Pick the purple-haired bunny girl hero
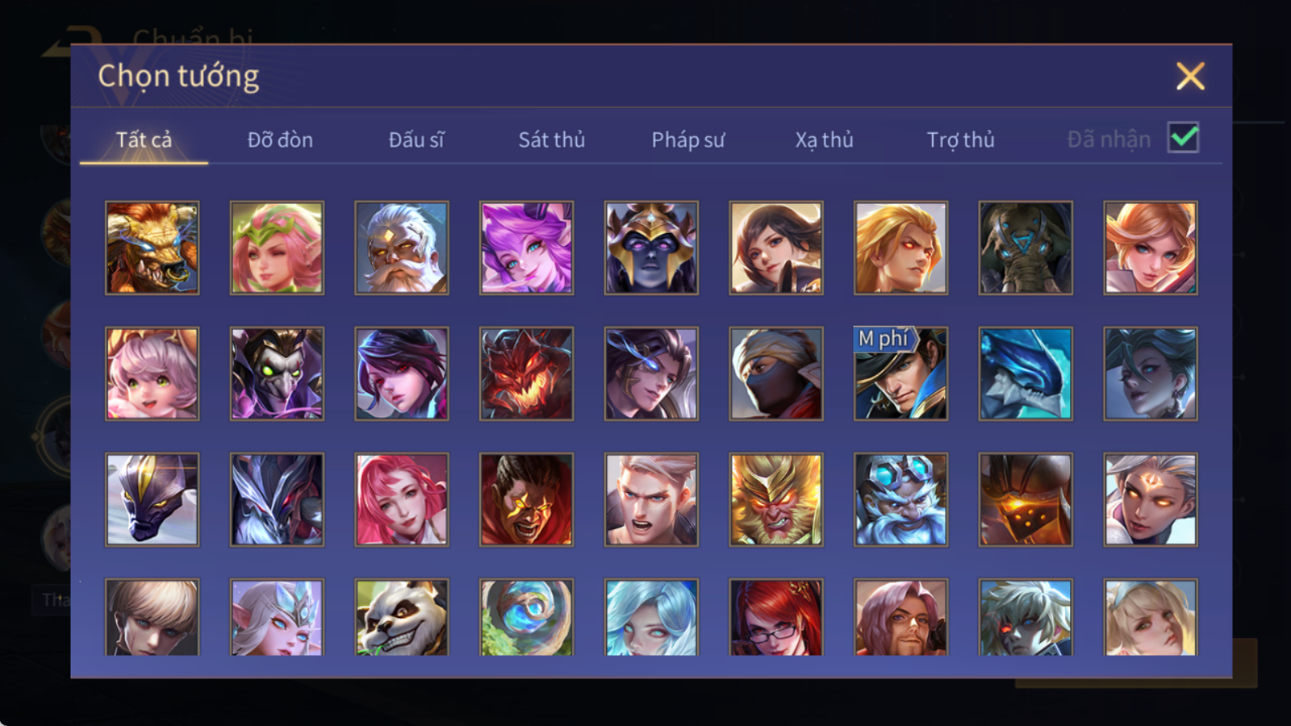The height and width of the screenshot is (726, 1291). (x=527, y=248)
